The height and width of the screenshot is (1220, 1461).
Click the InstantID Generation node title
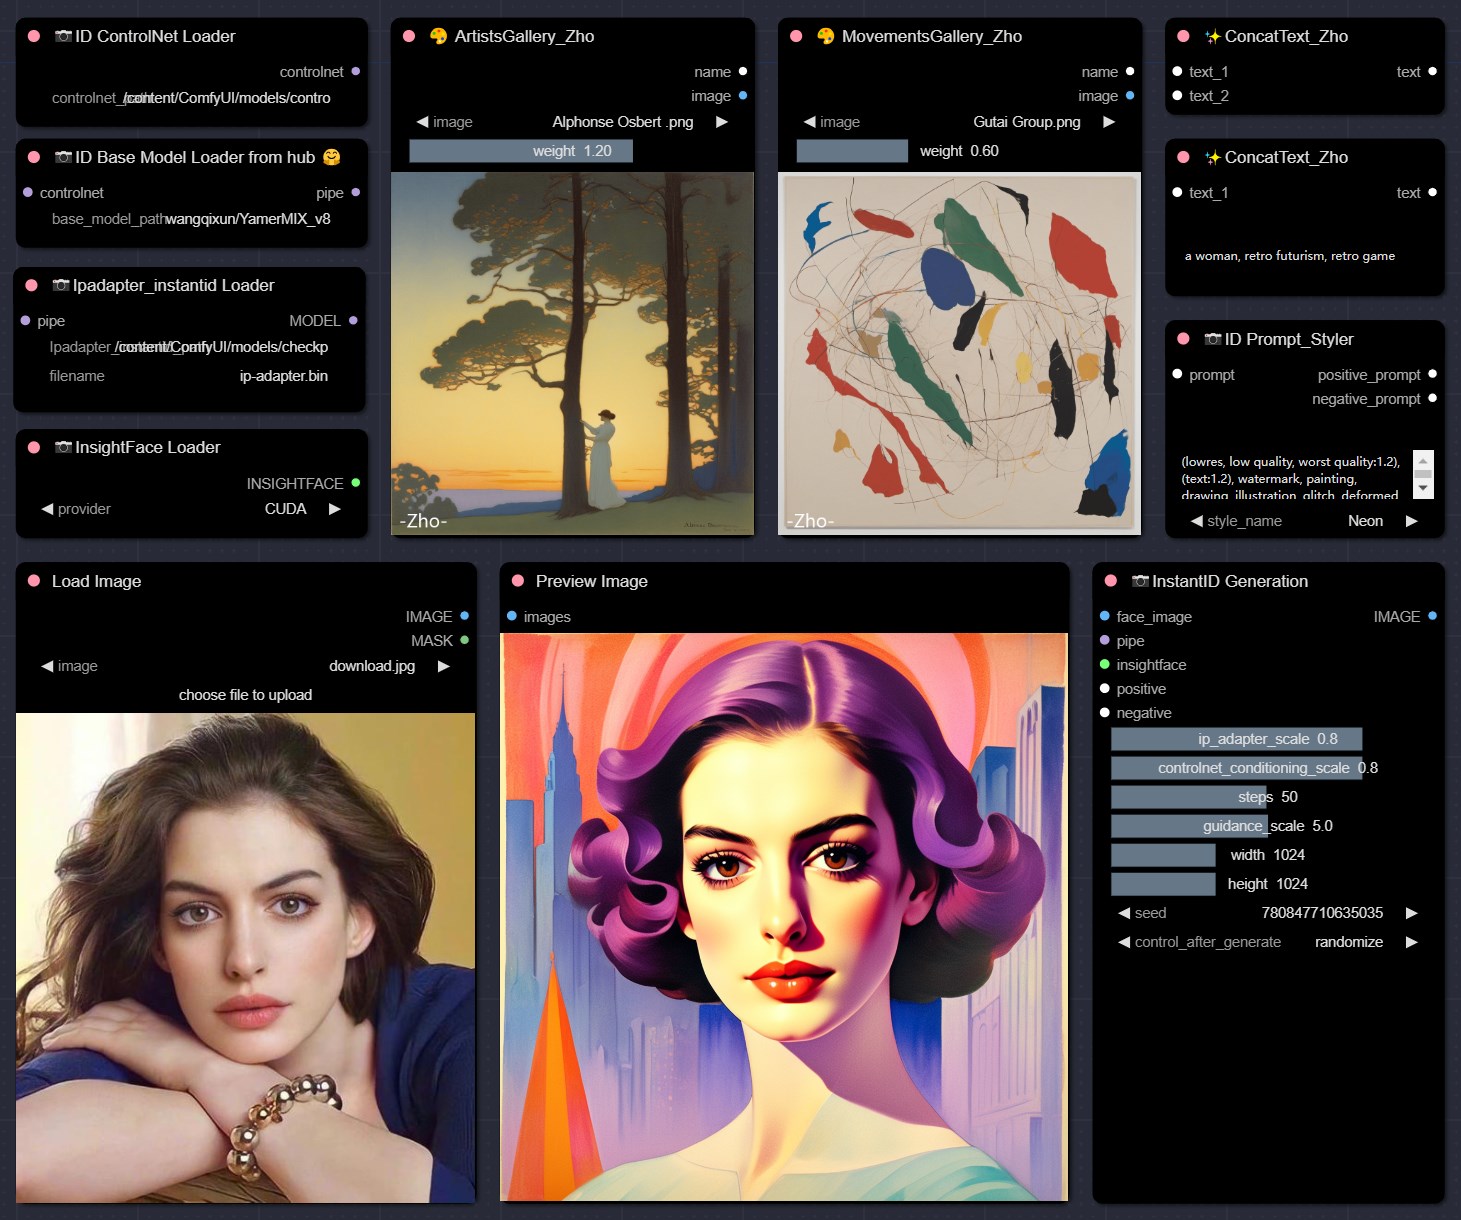coord(1229,581)
